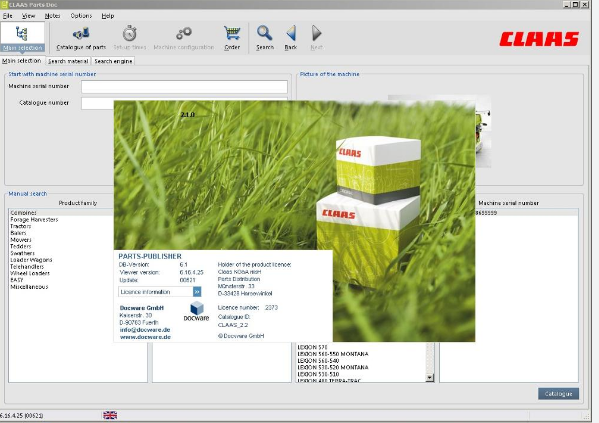Select LEXION 570 entry

coord(312,347)
